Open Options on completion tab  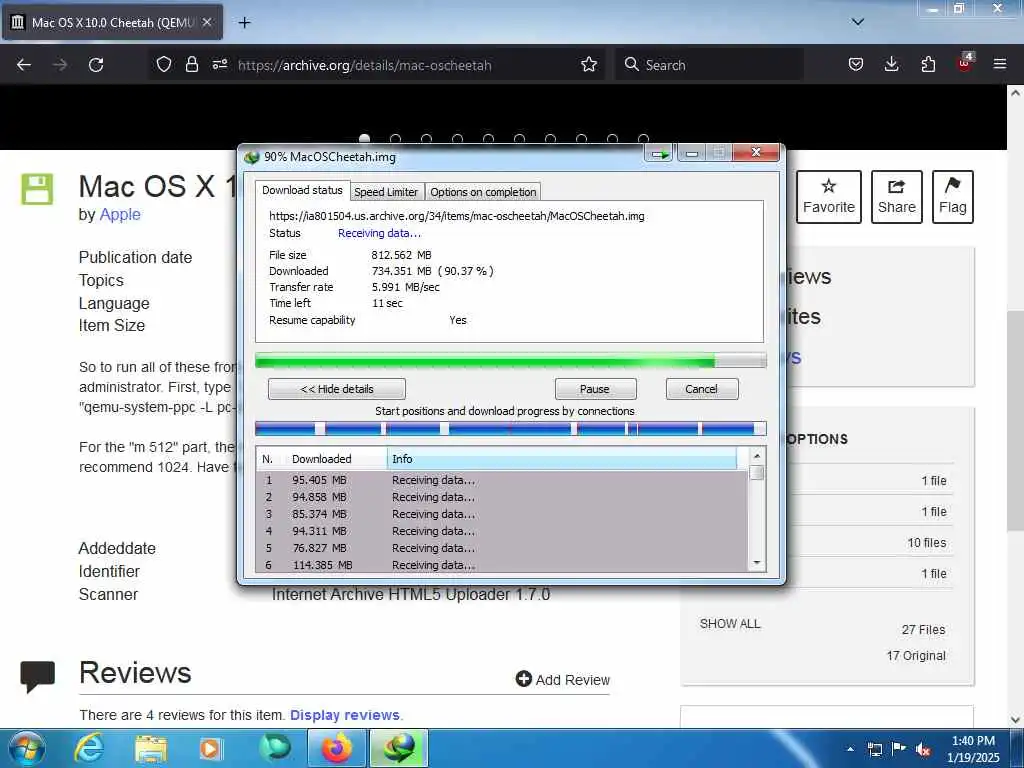coord(483,192)
